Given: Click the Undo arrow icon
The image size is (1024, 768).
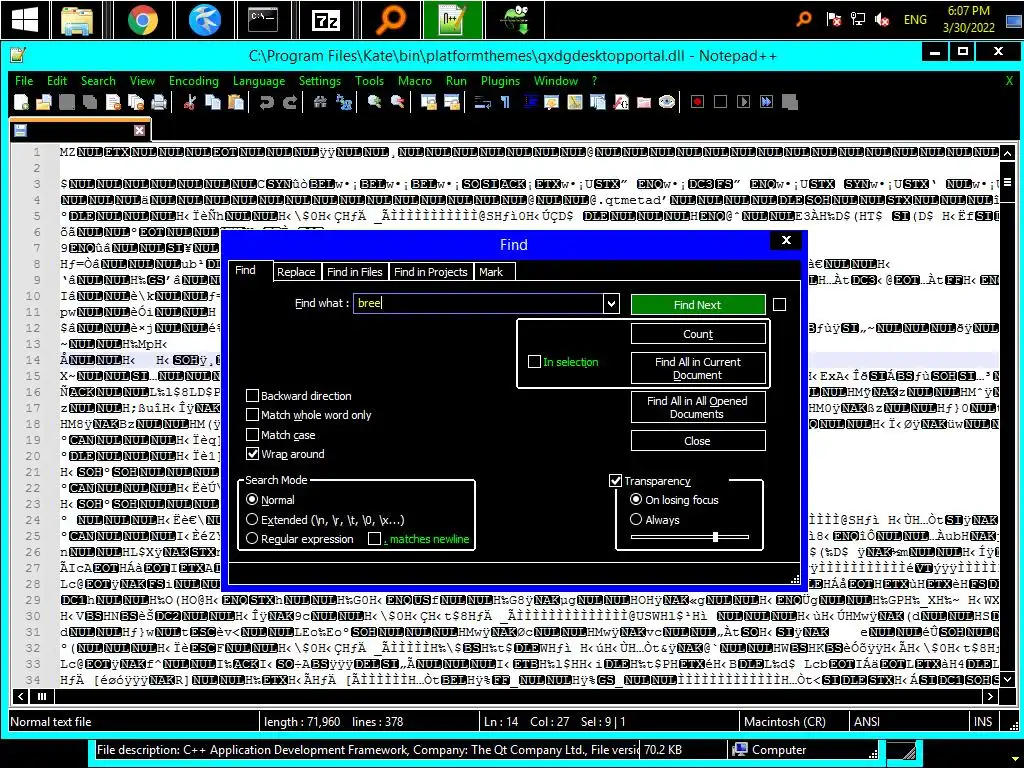Looking at the screenshot, I should 266,102.
